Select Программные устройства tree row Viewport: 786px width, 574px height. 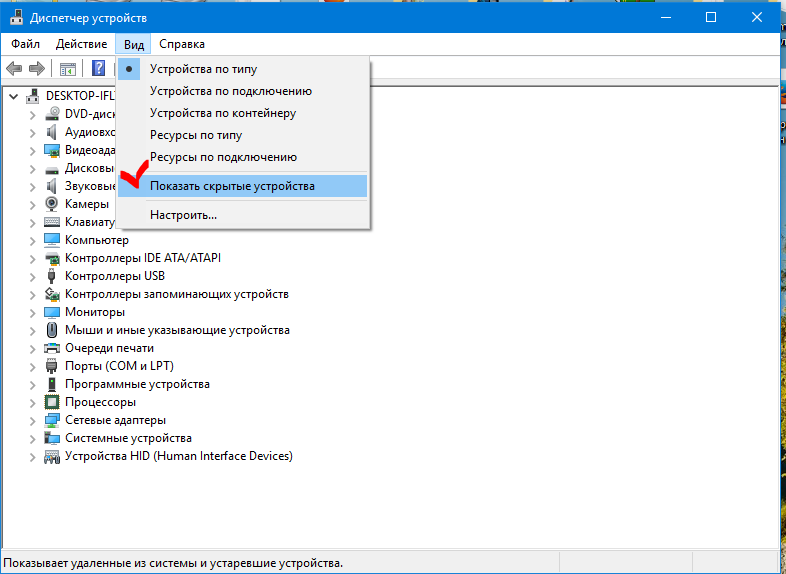pos(137,384)
